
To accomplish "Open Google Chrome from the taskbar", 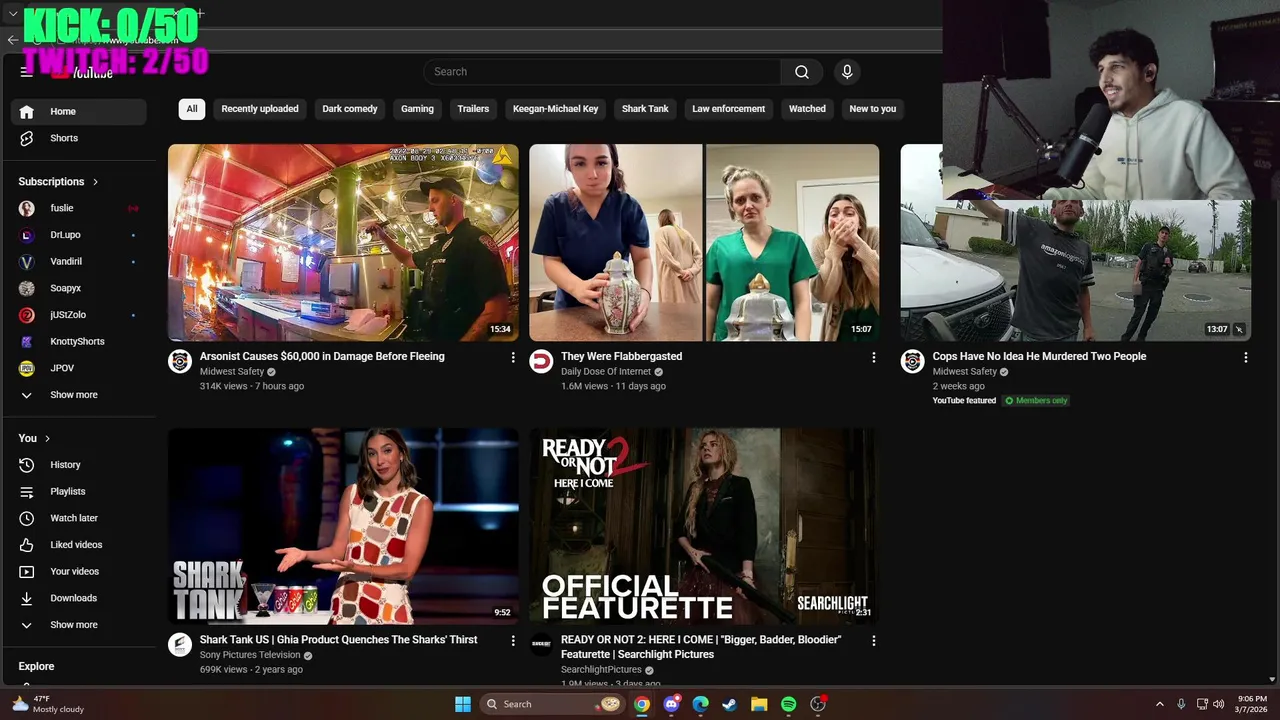I will click(642, 704).
